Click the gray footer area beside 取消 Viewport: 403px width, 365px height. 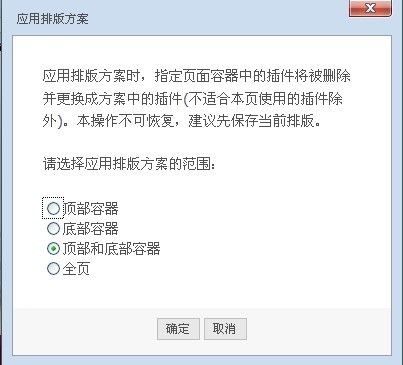coord(317,330)
